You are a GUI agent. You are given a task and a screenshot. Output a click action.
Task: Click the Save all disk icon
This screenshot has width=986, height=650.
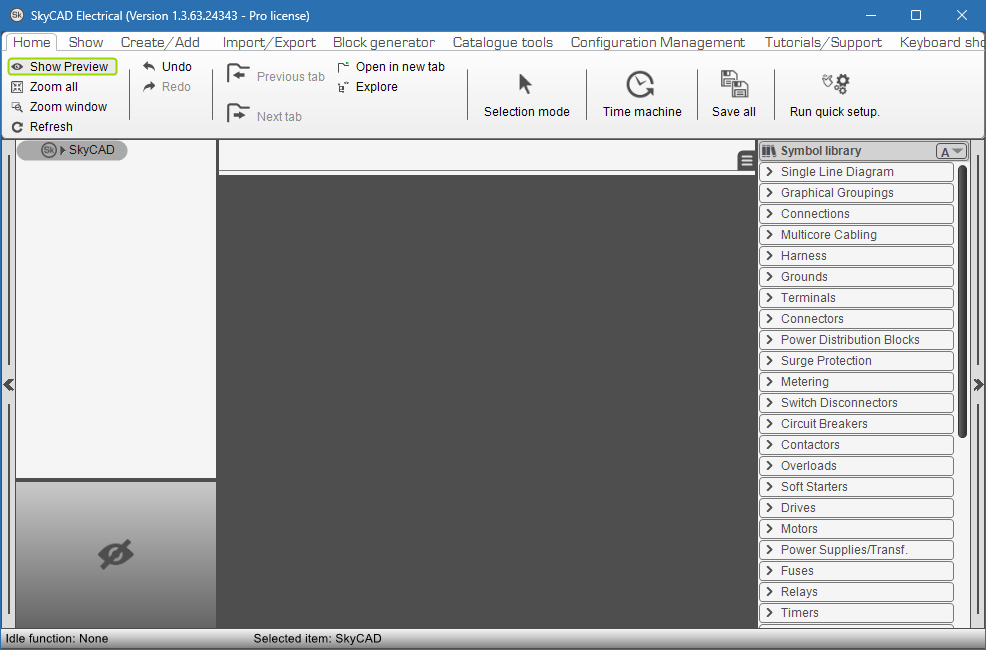734,85
